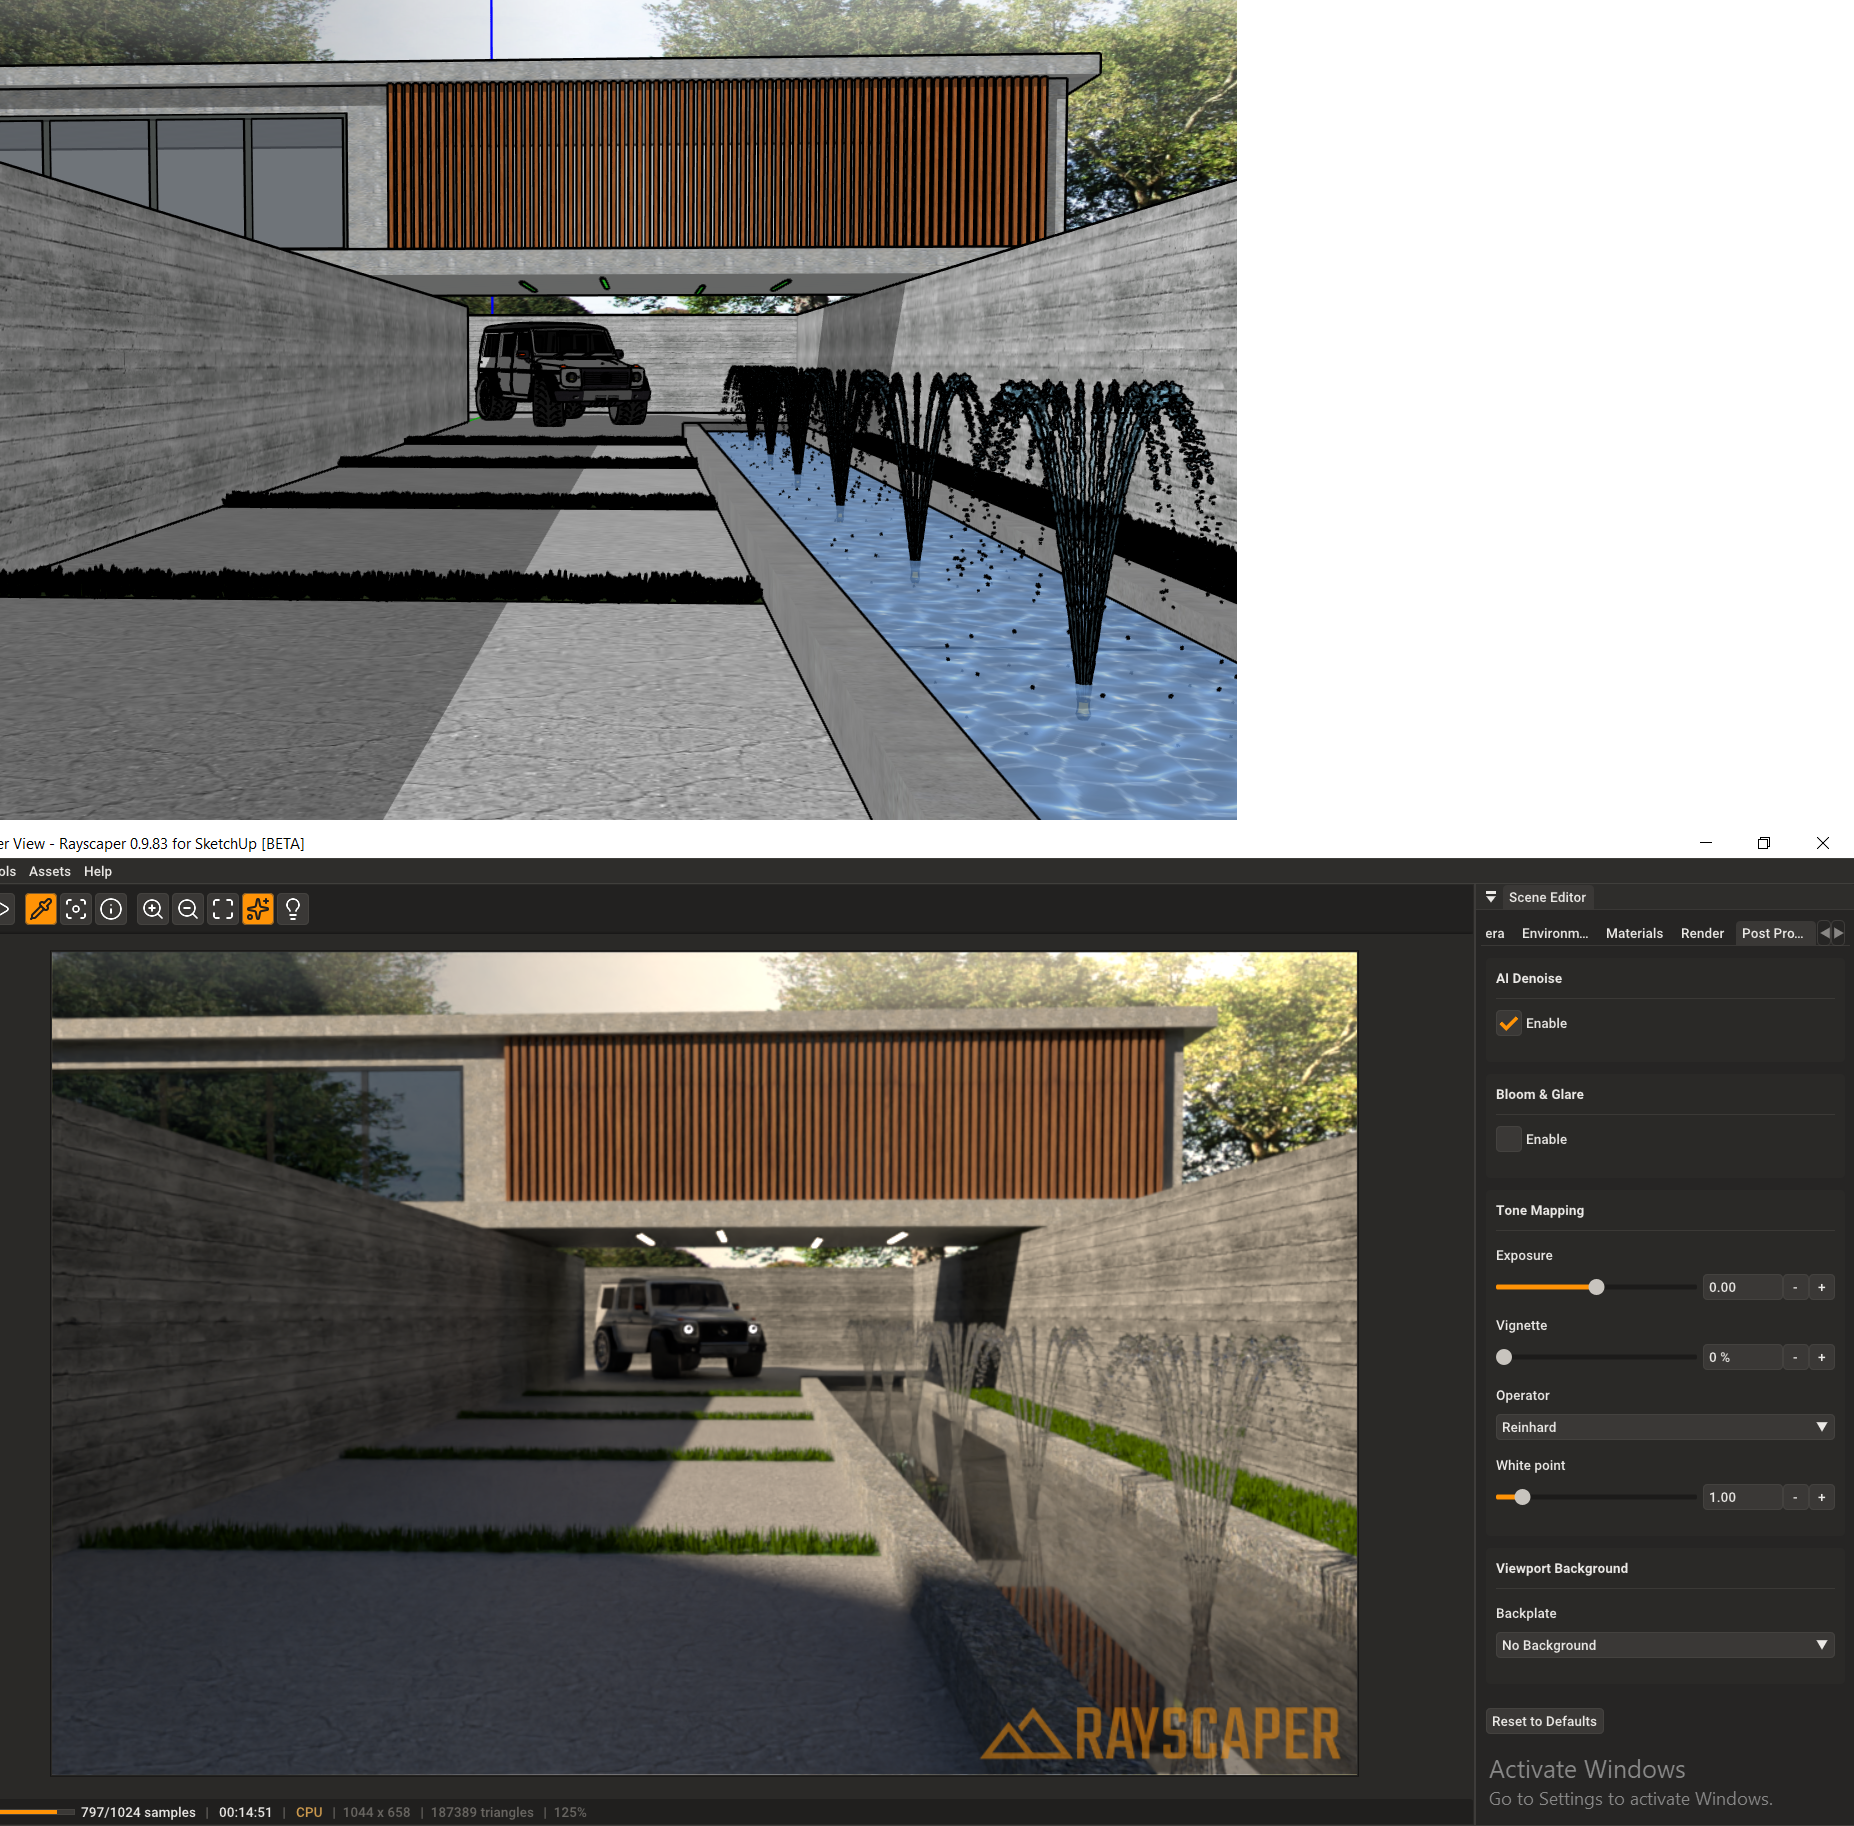Open the Assets menu
1854x1826 pixels.
coord(50,871)
